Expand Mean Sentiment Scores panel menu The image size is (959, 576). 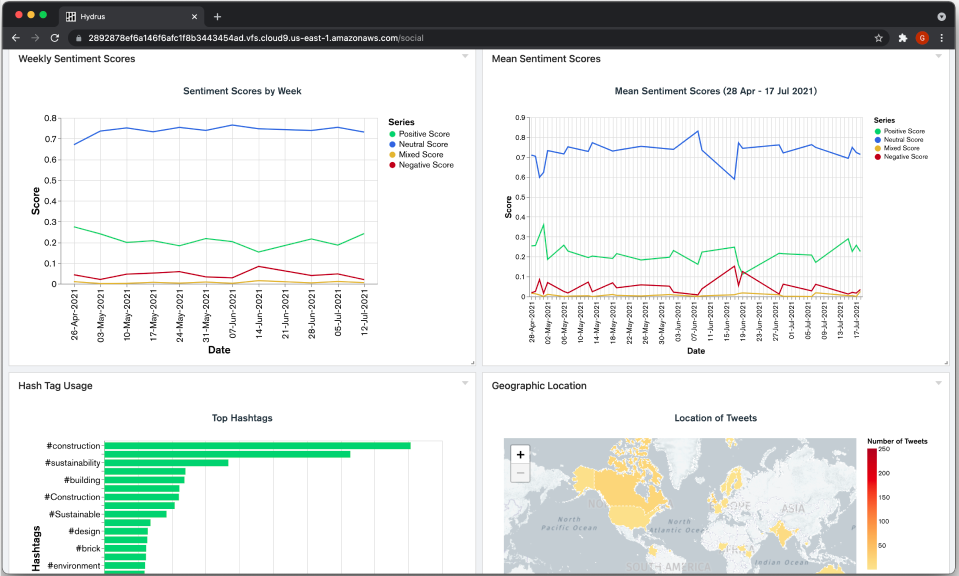[939, 56]
